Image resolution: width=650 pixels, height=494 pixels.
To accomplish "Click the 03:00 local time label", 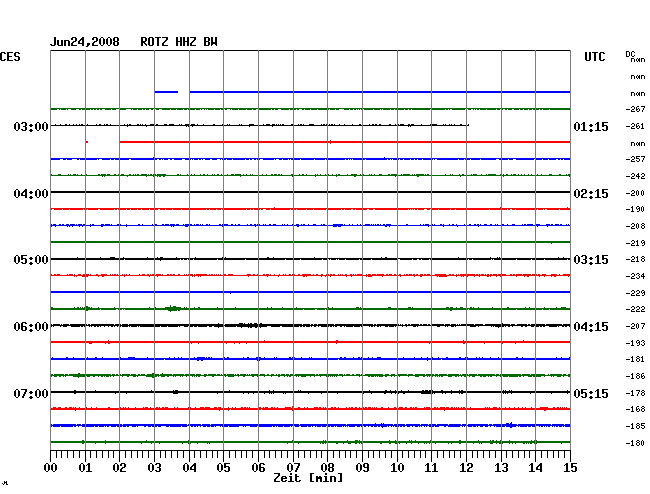I will click(x=31, y=126).
